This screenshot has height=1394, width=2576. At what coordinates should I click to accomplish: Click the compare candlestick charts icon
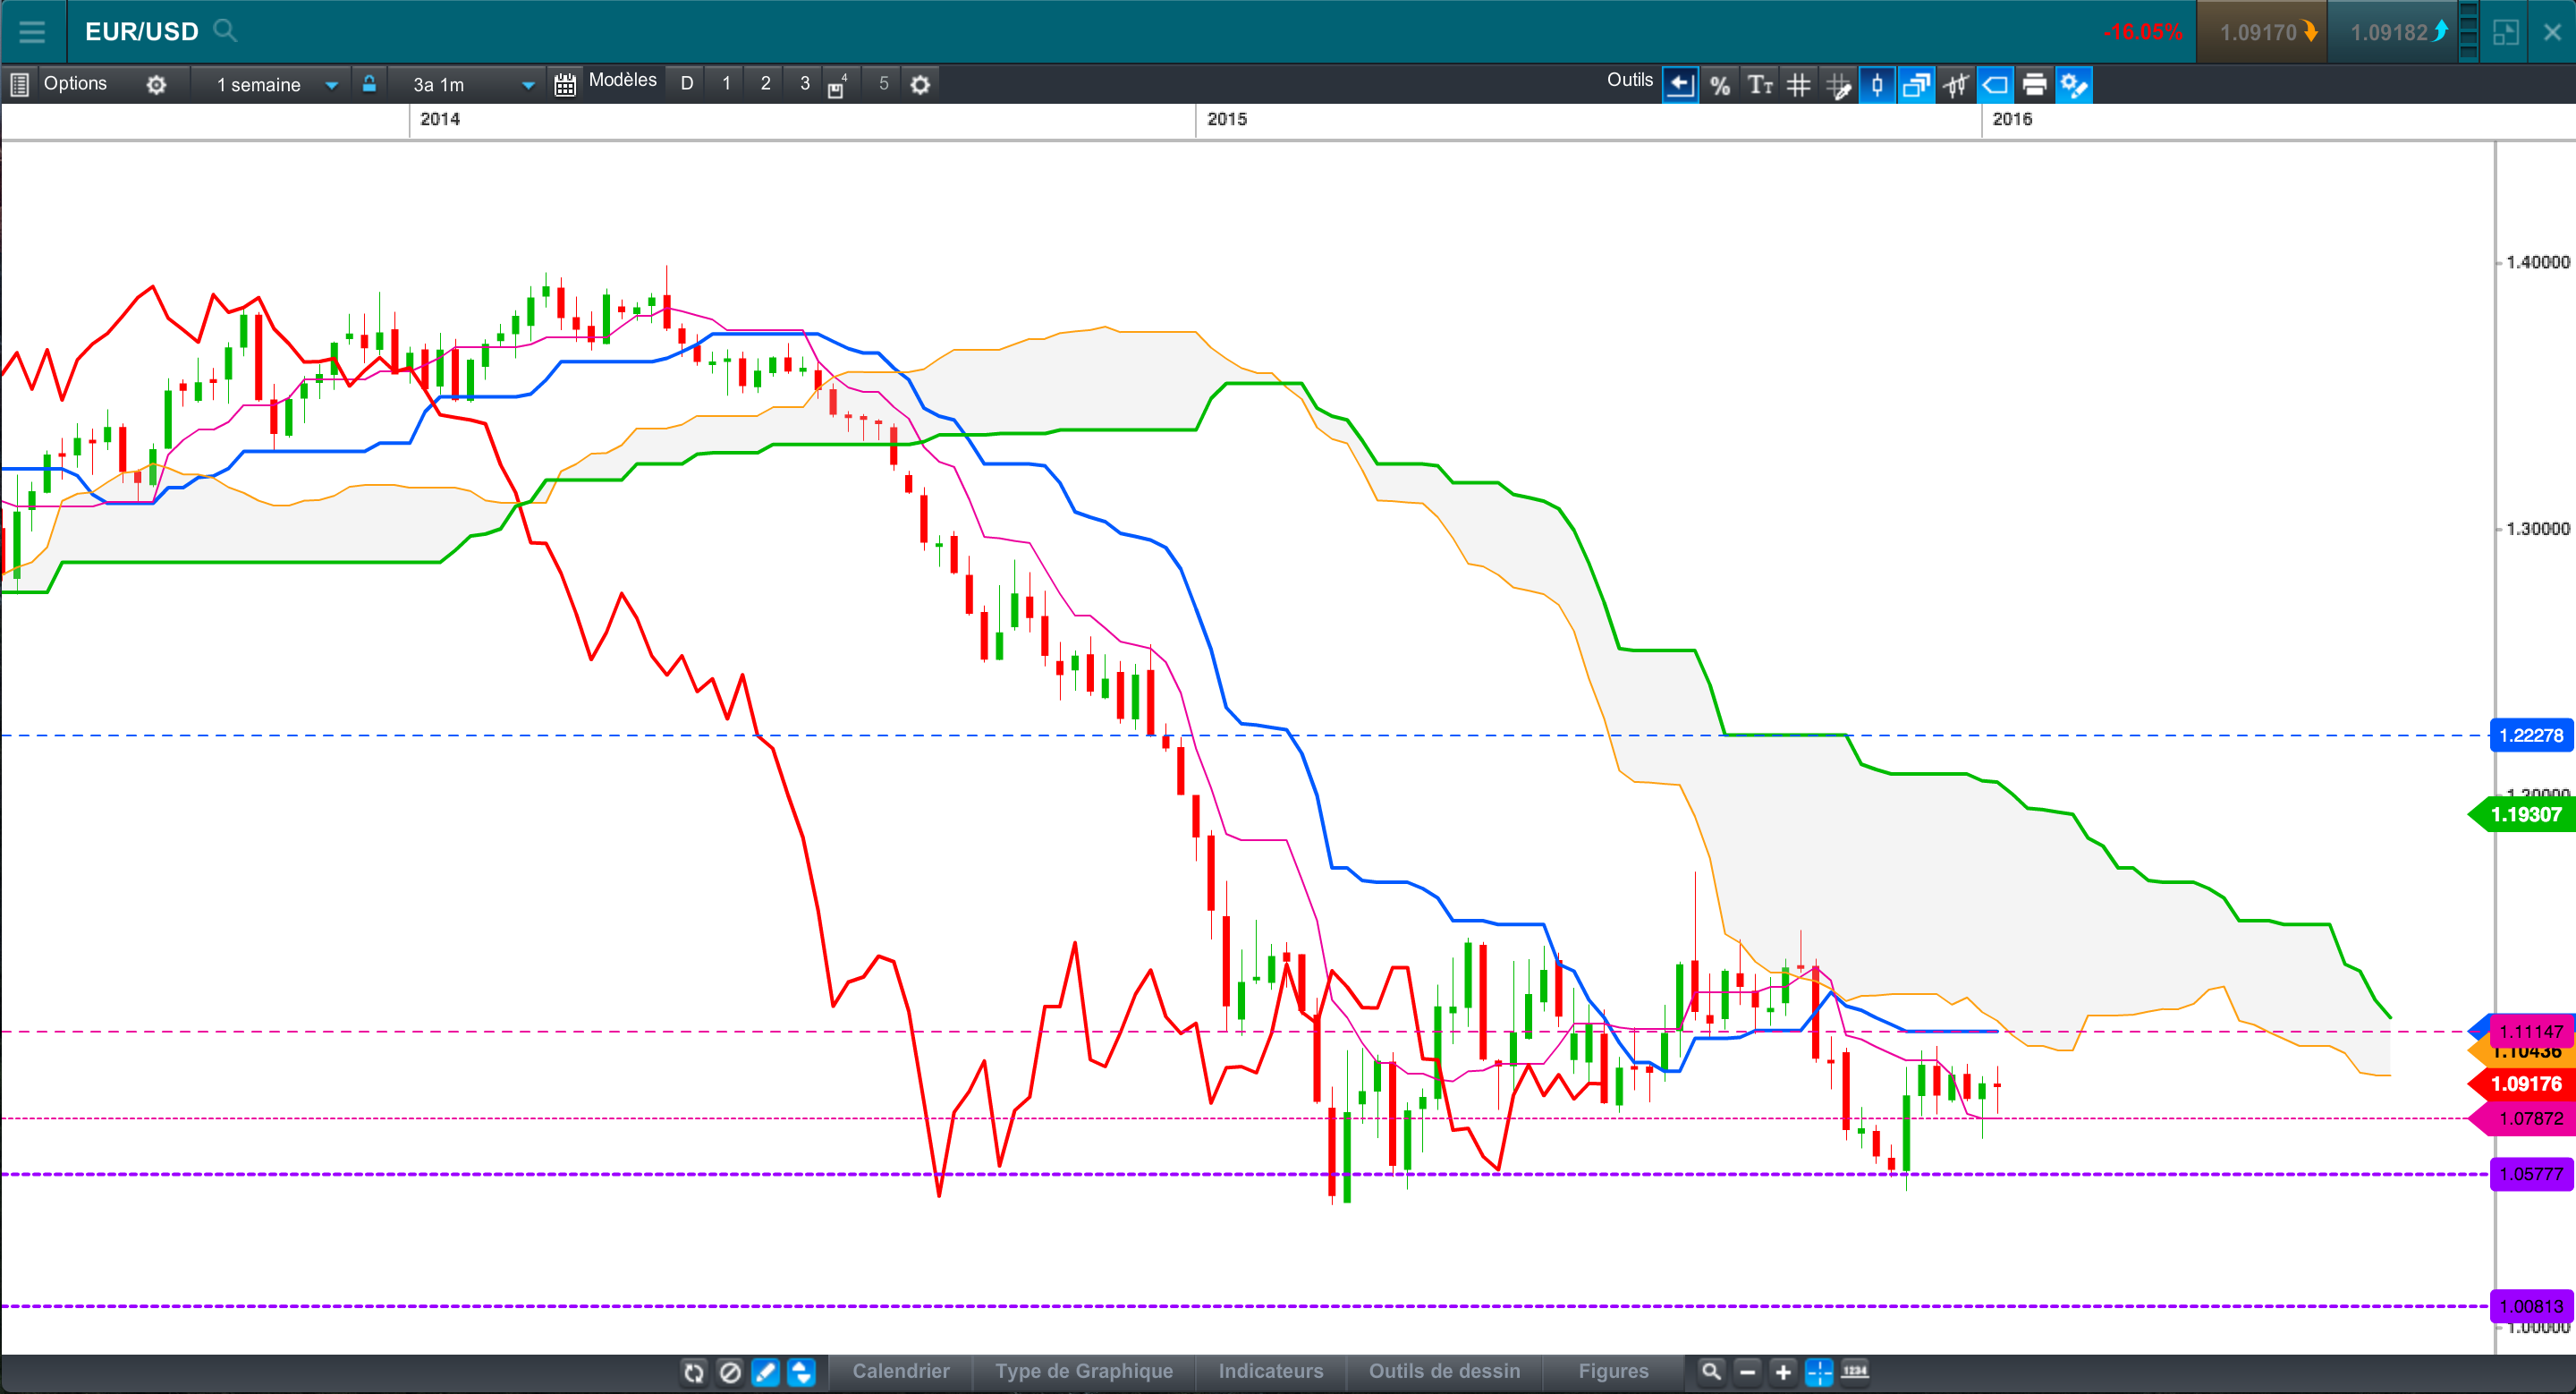pos(1955,85)
